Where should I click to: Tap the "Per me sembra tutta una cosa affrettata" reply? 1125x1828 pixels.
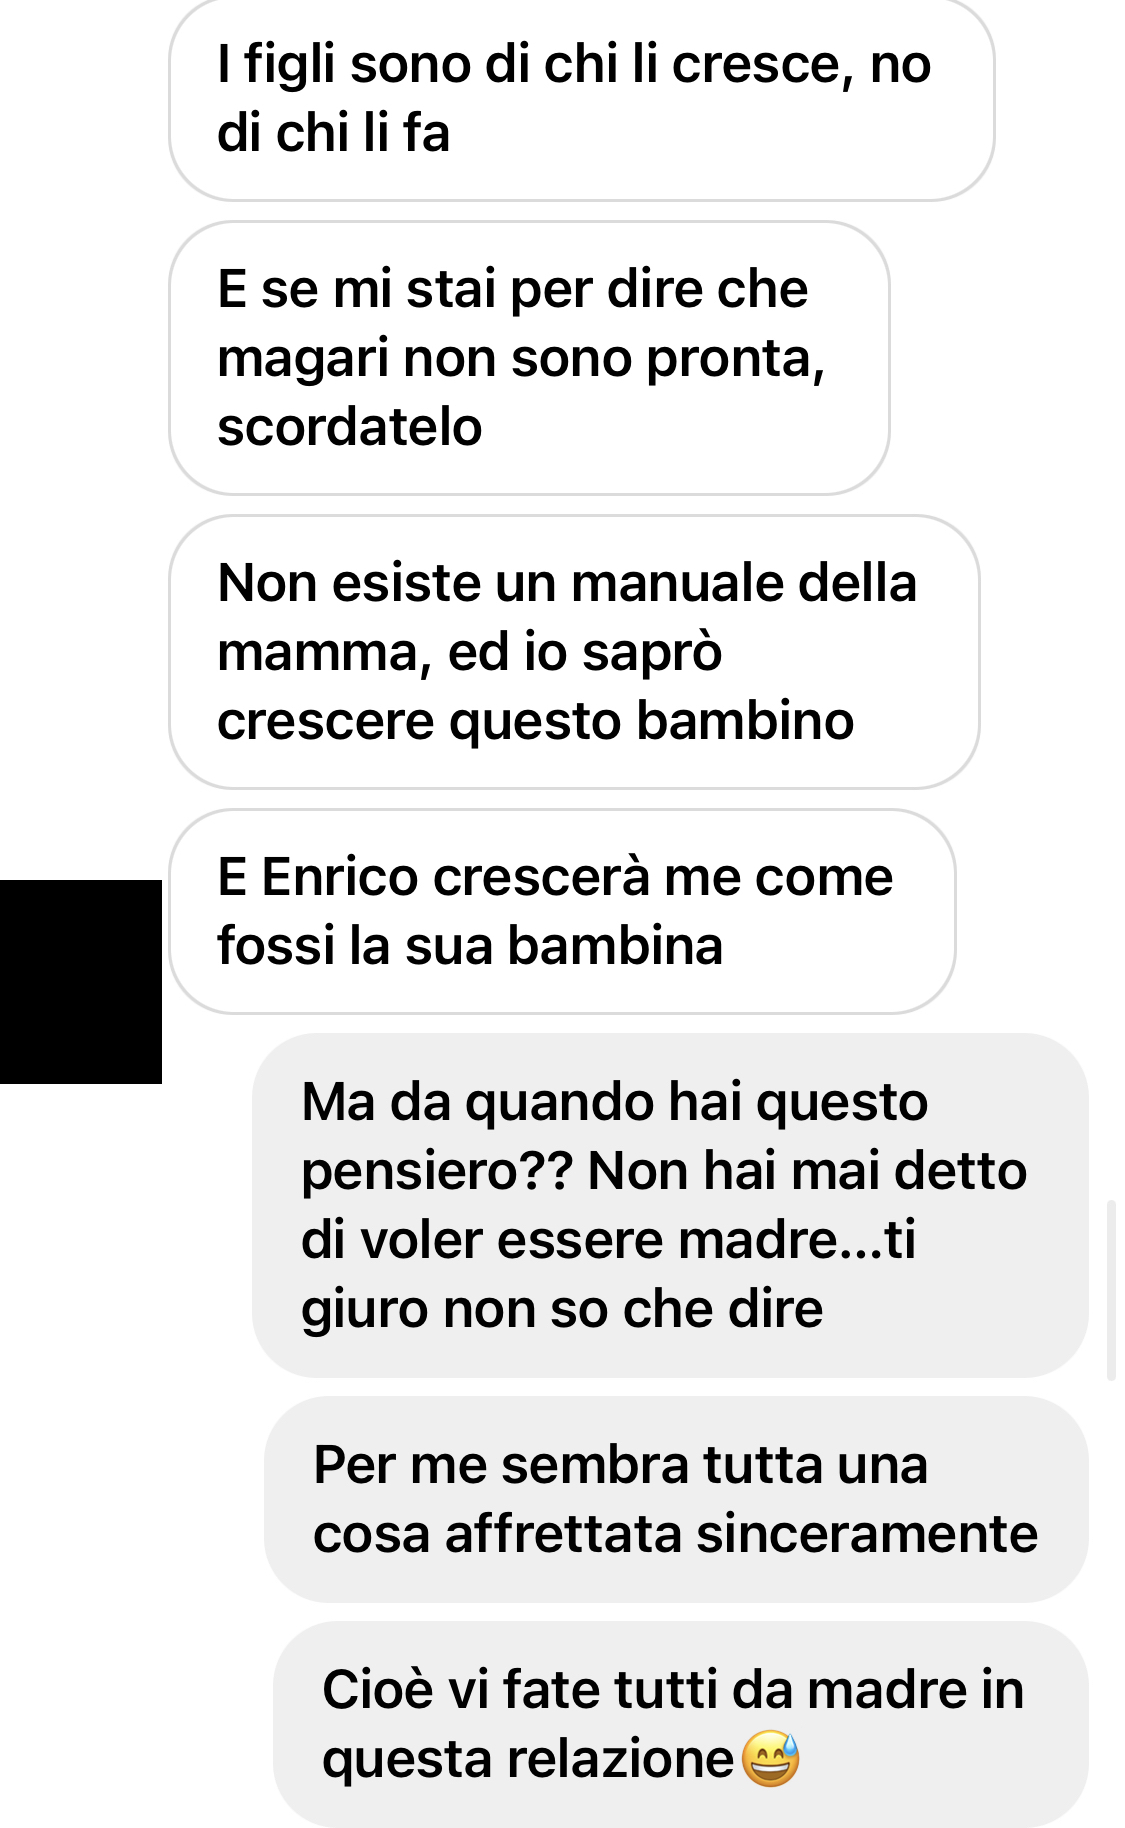point(676,1499)
